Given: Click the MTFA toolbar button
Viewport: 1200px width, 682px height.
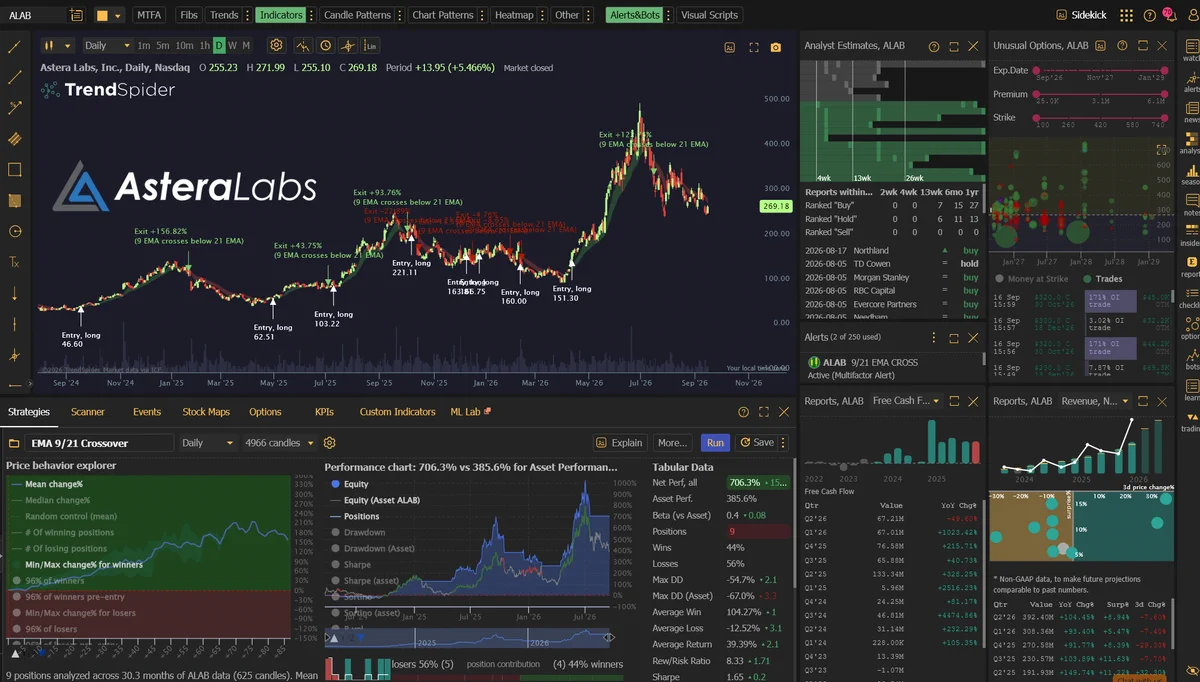Looking at the screenshot, I should (x=149, y=15).
